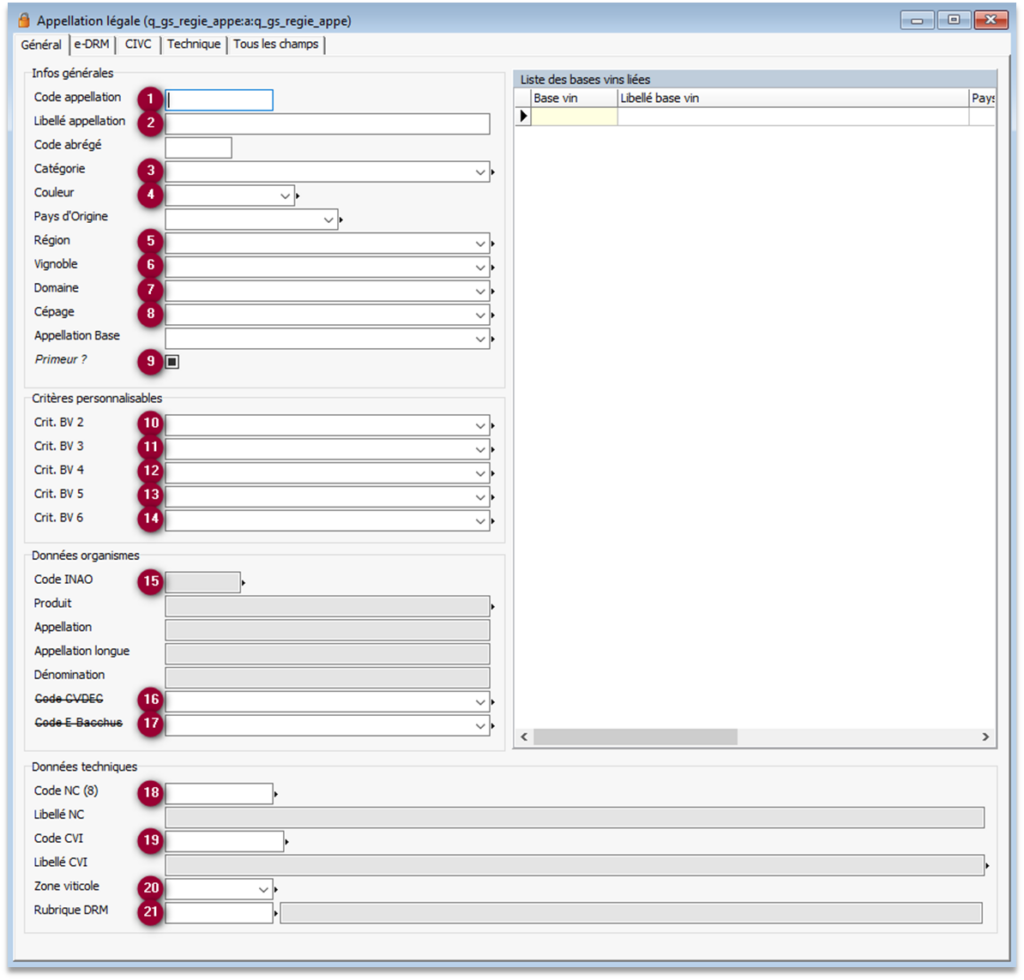Click the arrow beside Rubrique DRM field
This screenshot has height=980, width=1024.
click(x=276, y=913)
